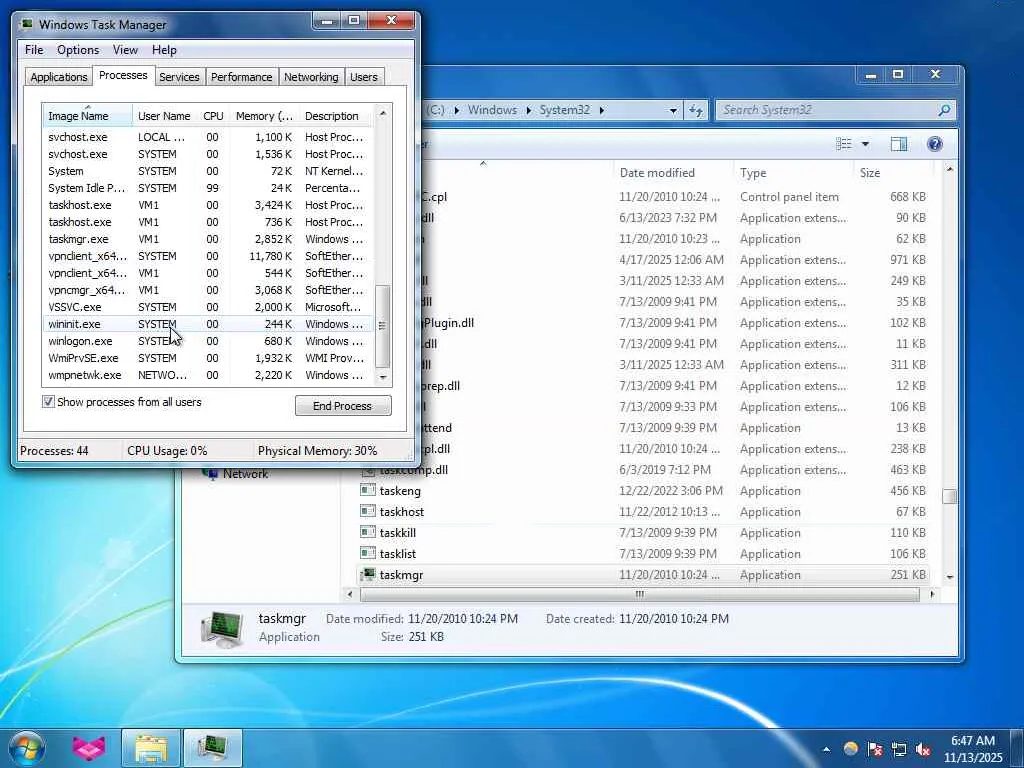Select the winlogon.exe process row
1024x768 pixels.
coord(208,341)
